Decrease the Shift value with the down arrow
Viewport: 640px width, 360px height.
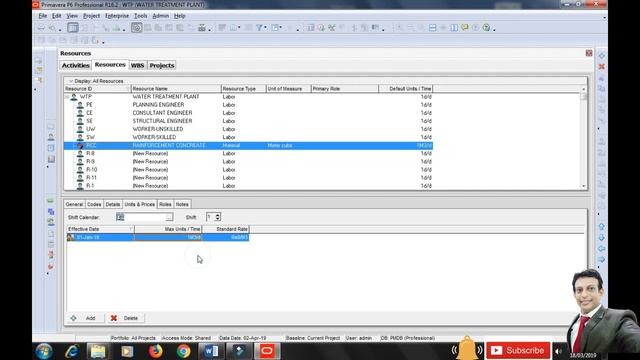pyautogui.click(x=218, y=219)
